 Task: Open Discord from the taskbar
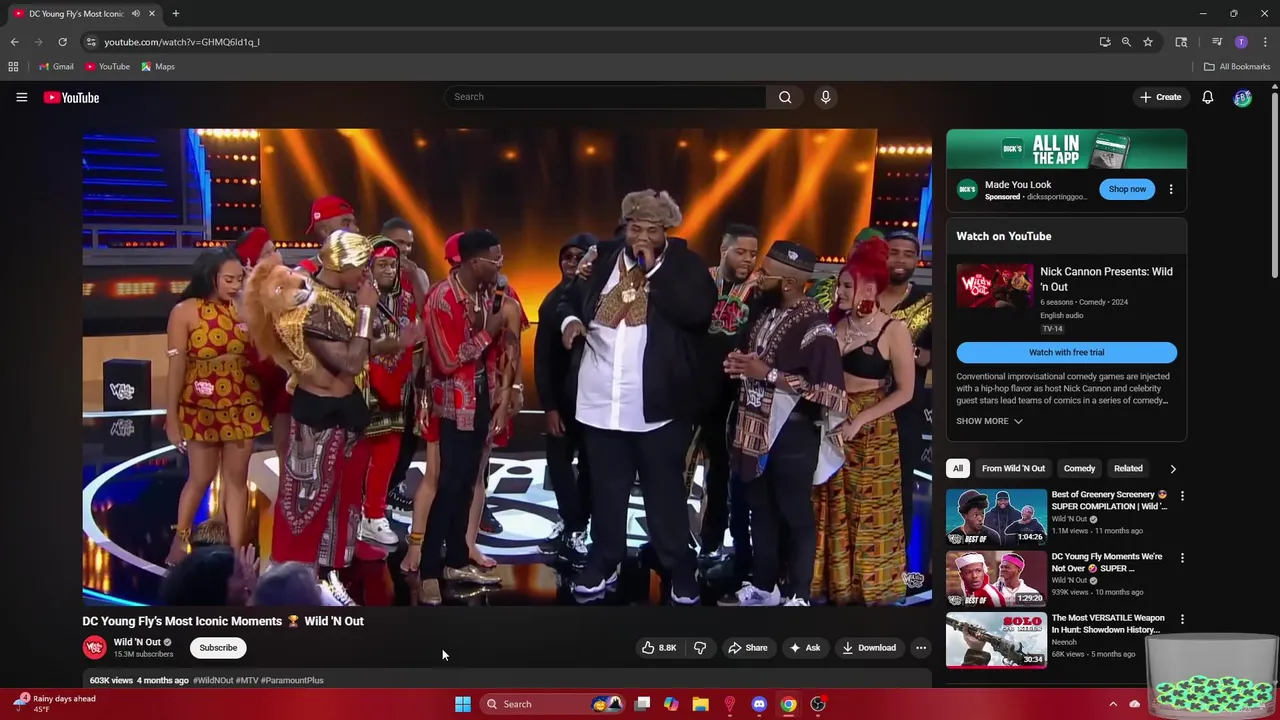[759, 704]
